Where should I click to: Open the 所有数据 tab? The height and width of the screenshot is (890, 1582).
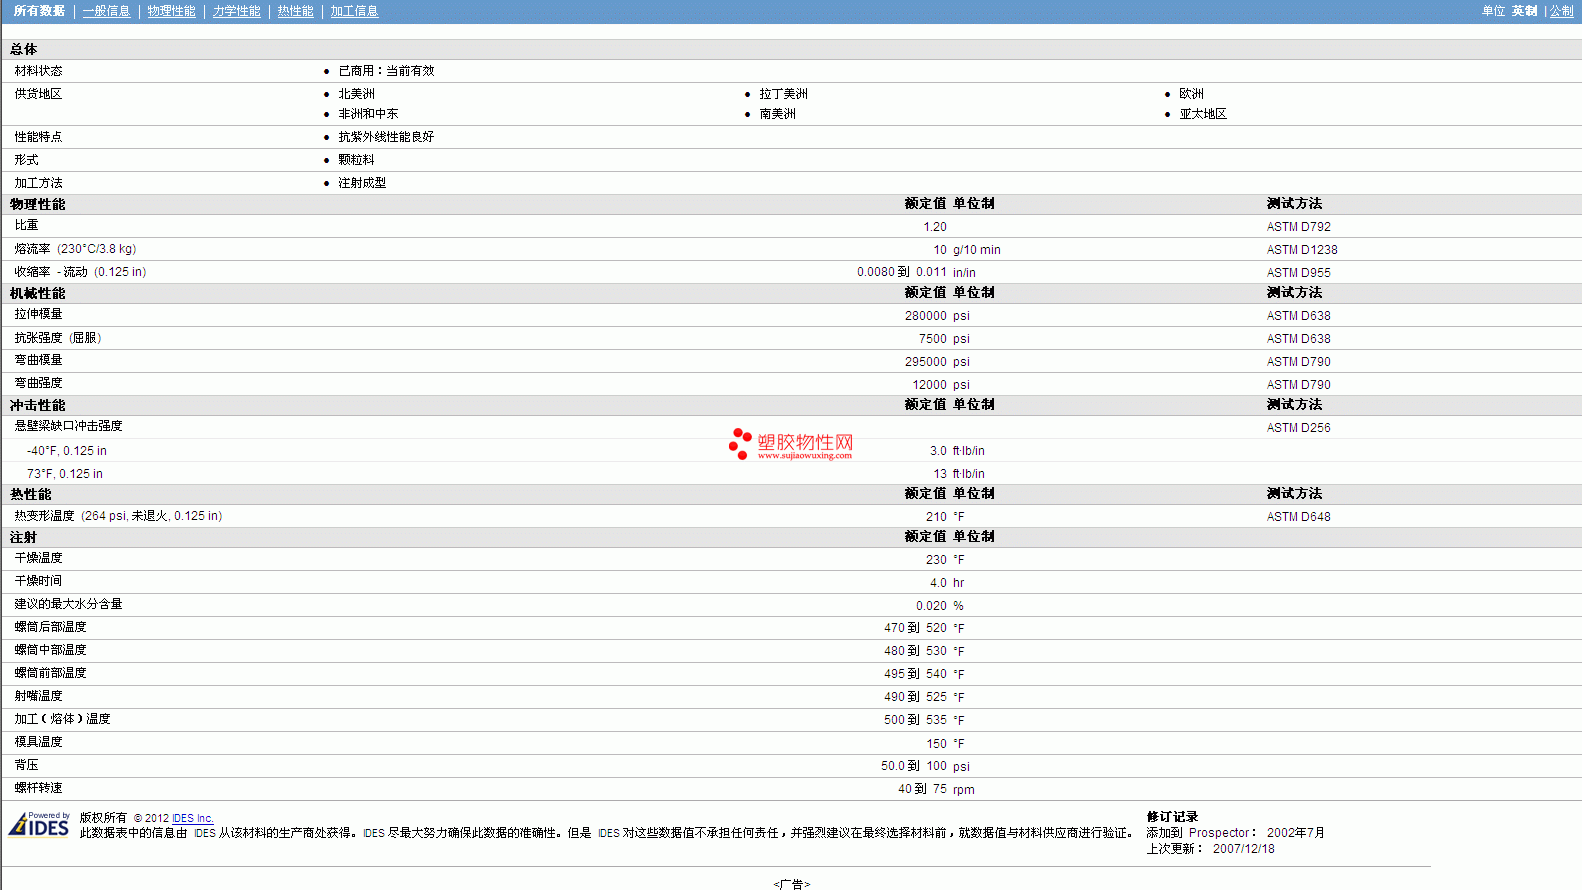pos(39,11)
